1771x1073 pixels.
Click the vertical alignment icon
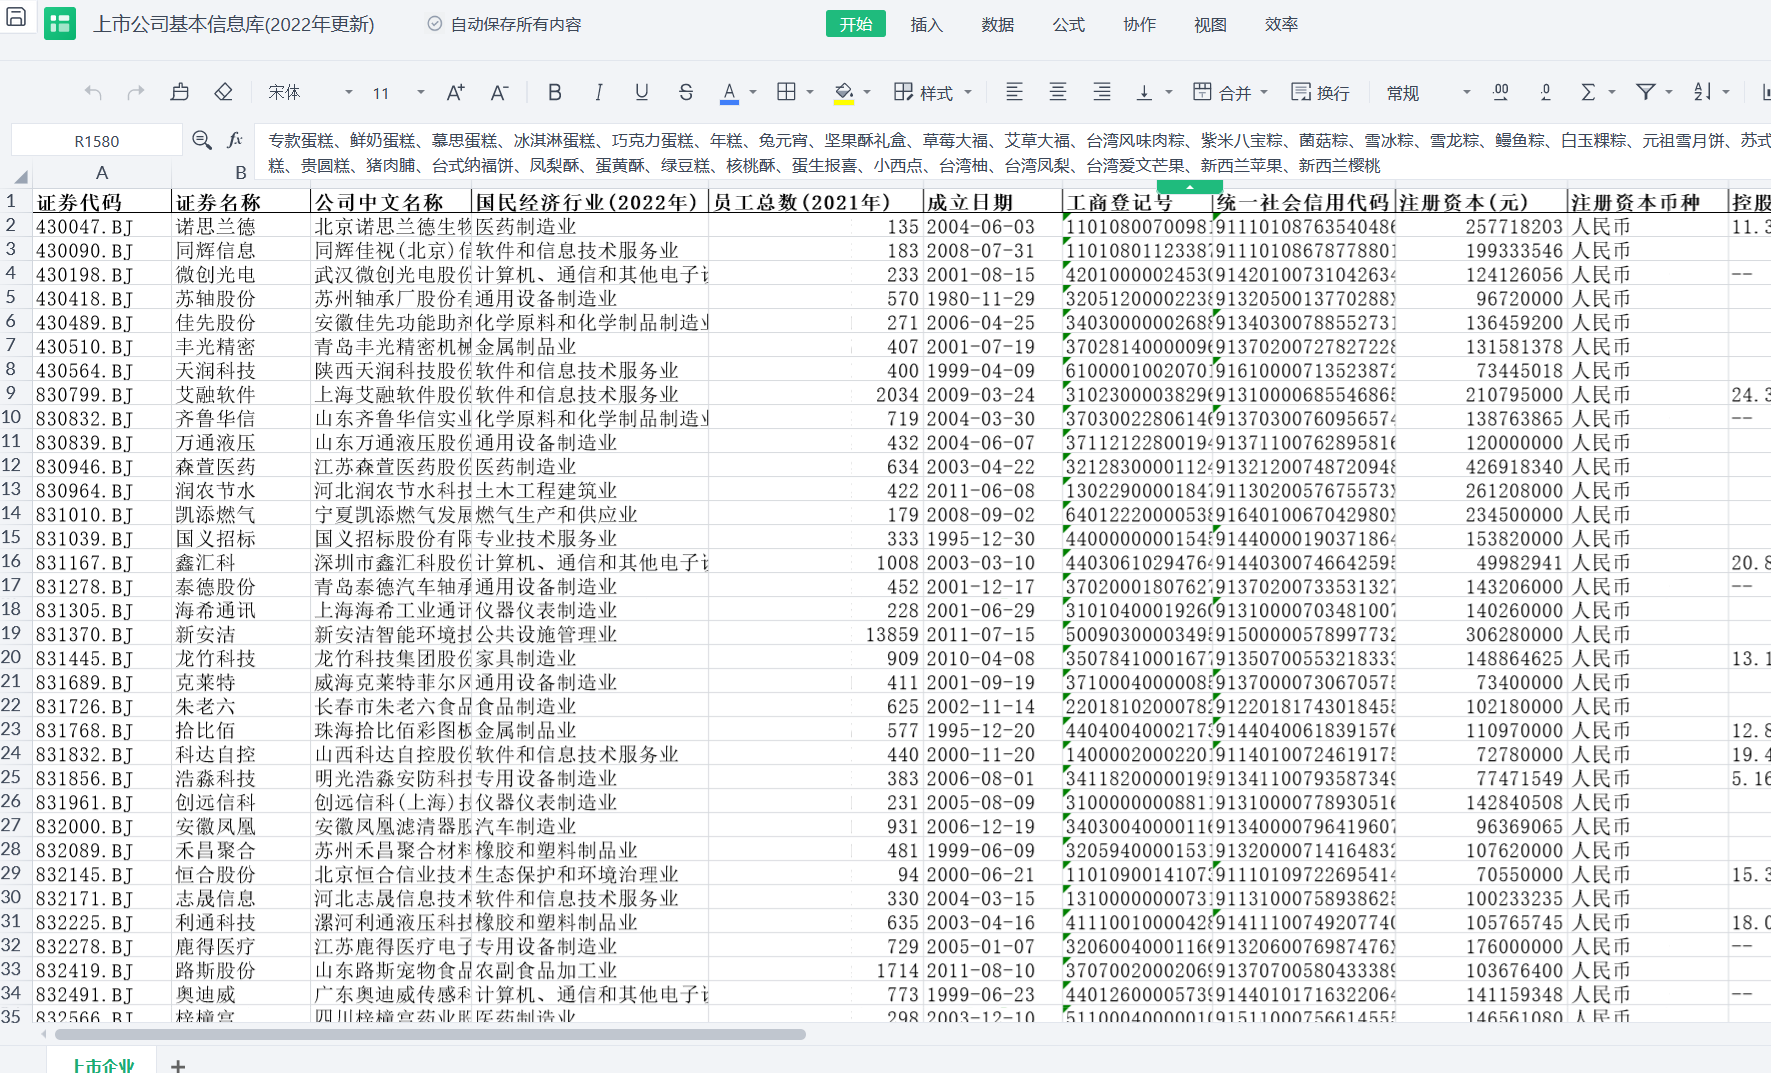(x=1144, y=93)
